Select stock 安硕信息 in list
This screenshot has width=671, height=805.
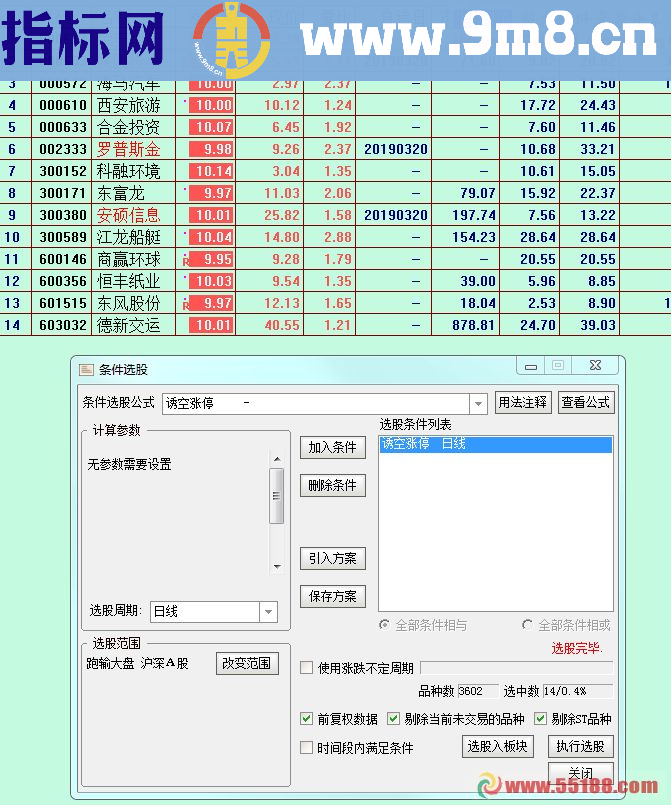(129, 215)
